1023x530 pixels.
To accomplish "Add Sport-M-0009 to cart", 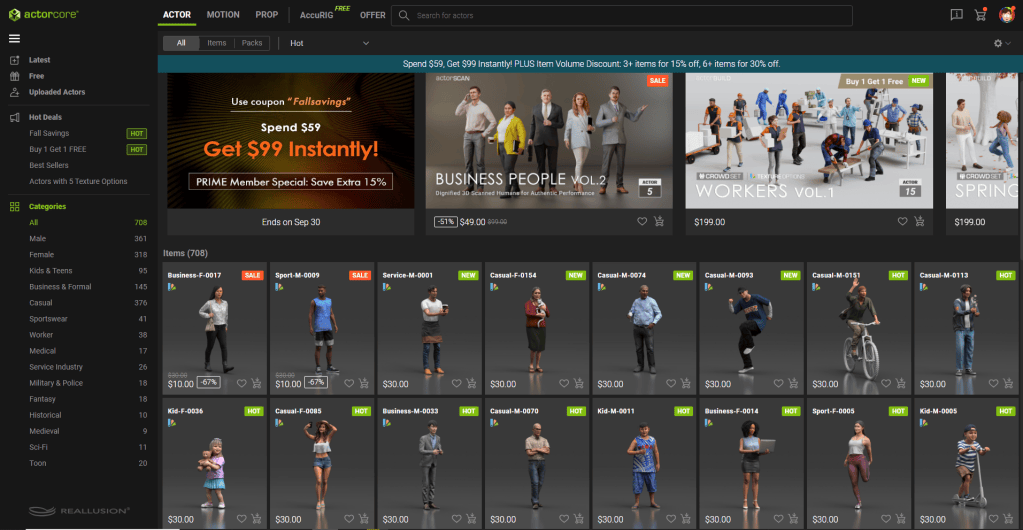I will 364,383.
